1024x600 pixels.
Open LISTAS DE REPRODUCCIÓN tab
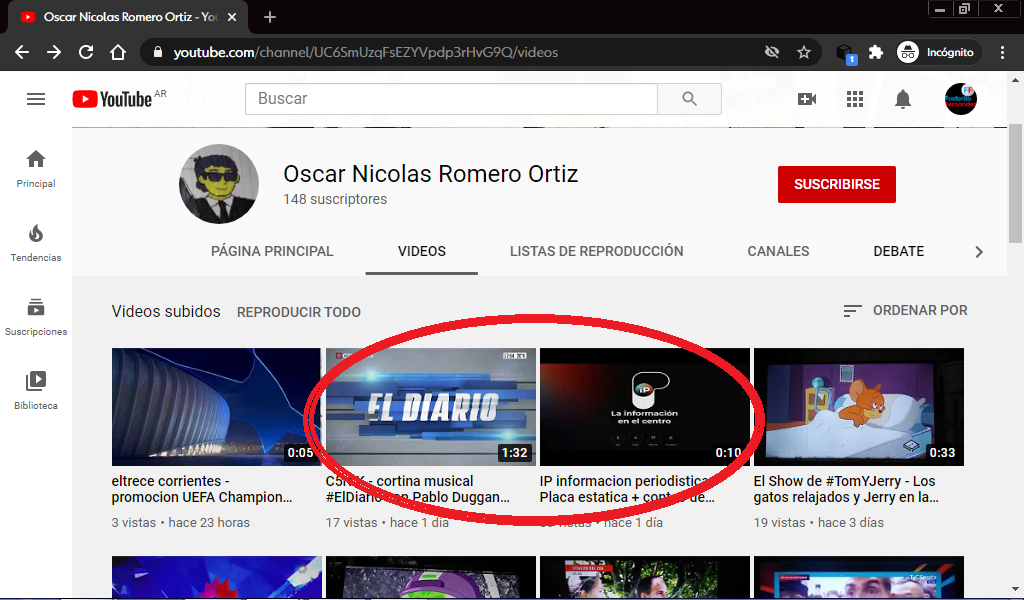click(597, 251)
